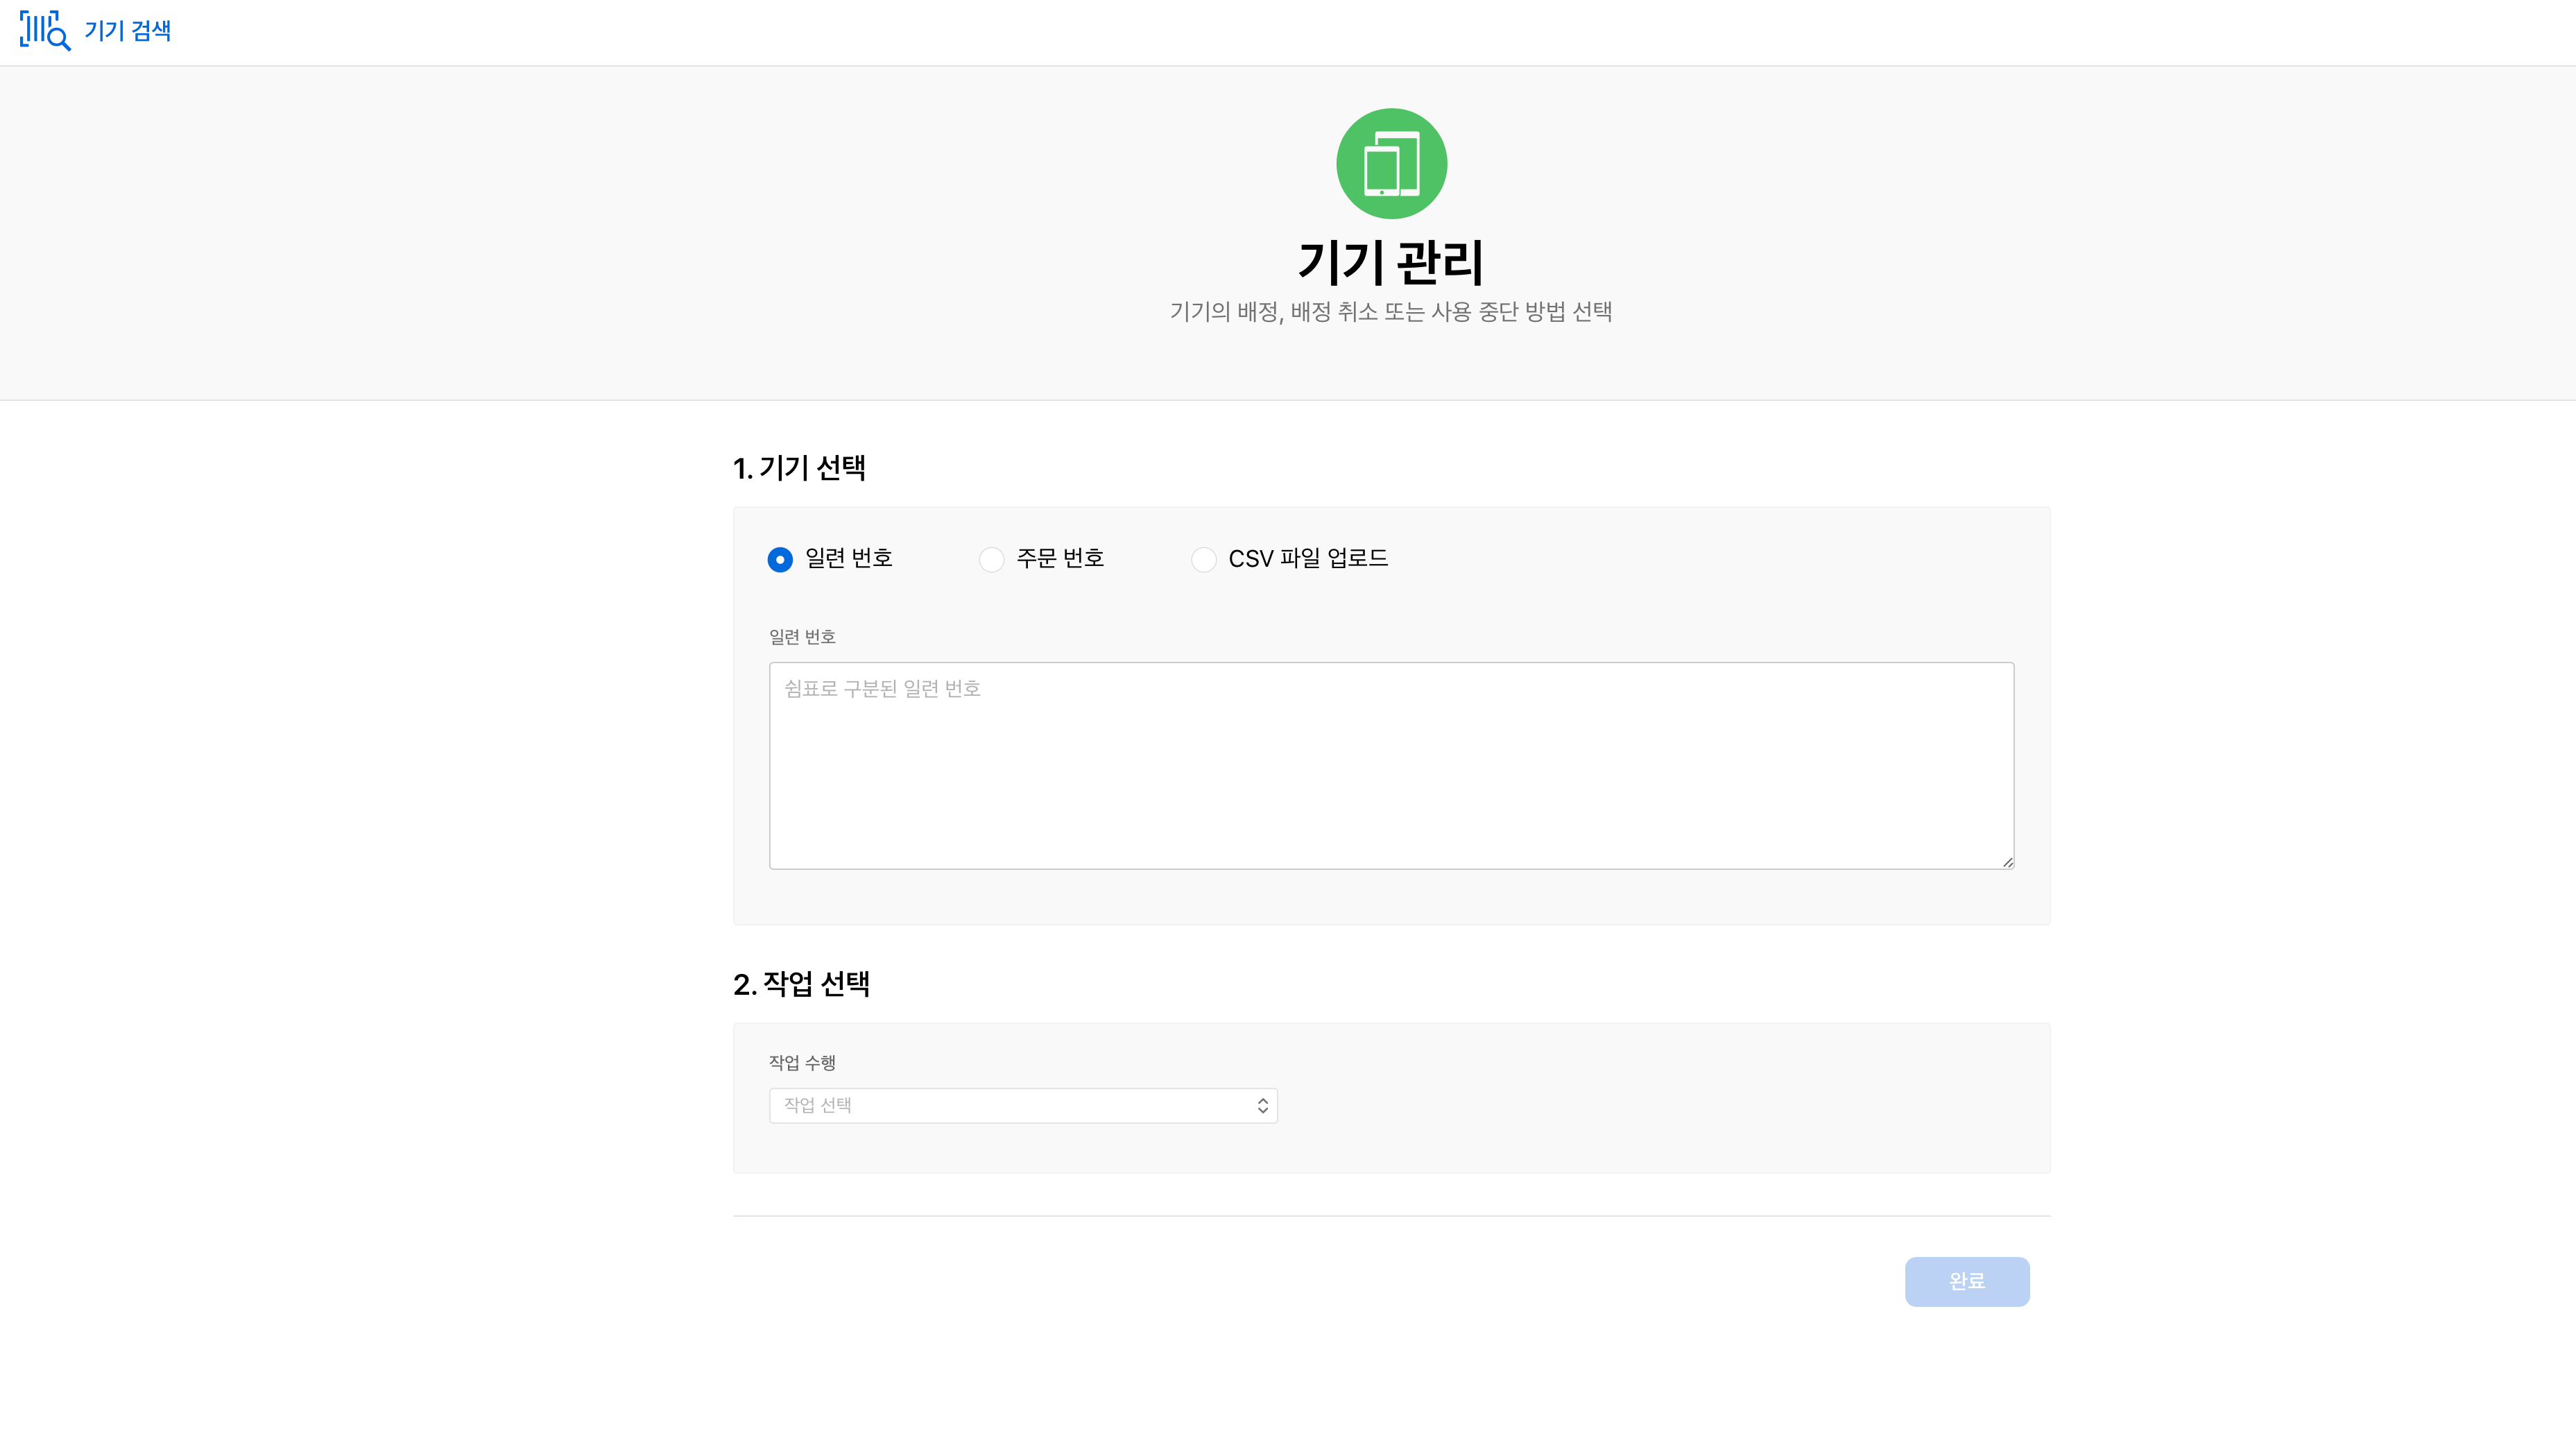Click the 1. 기기 선택 section title
The image size is (2576, 1454).
click(799, 468)
